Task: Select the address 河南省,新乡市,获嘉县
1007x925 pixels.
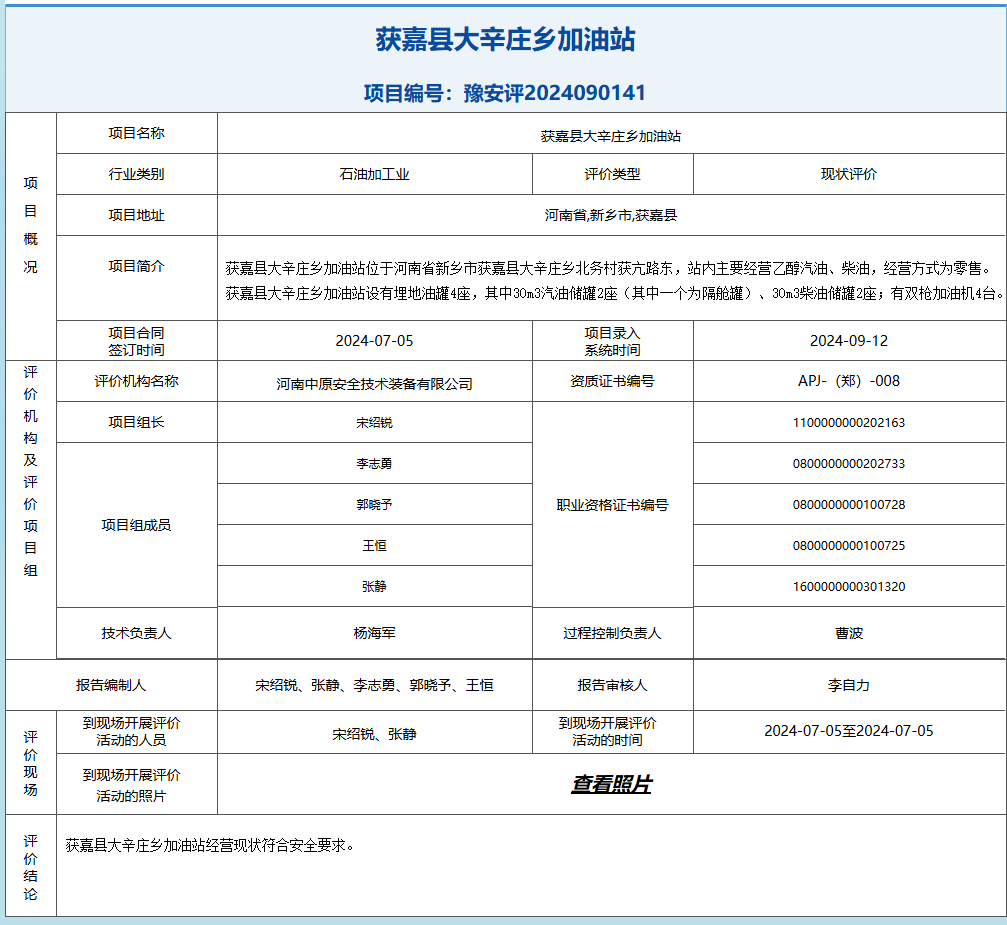Action: [611, 215]
